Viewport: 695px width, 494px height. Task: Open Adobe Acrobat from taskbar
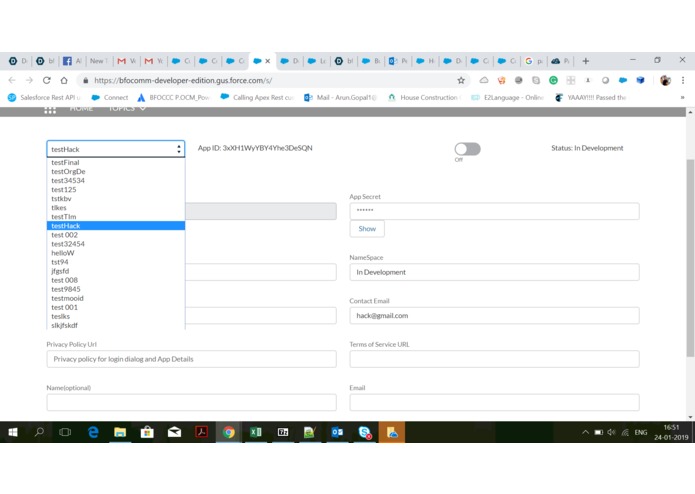pyautogui.click(x=202, y=432)
